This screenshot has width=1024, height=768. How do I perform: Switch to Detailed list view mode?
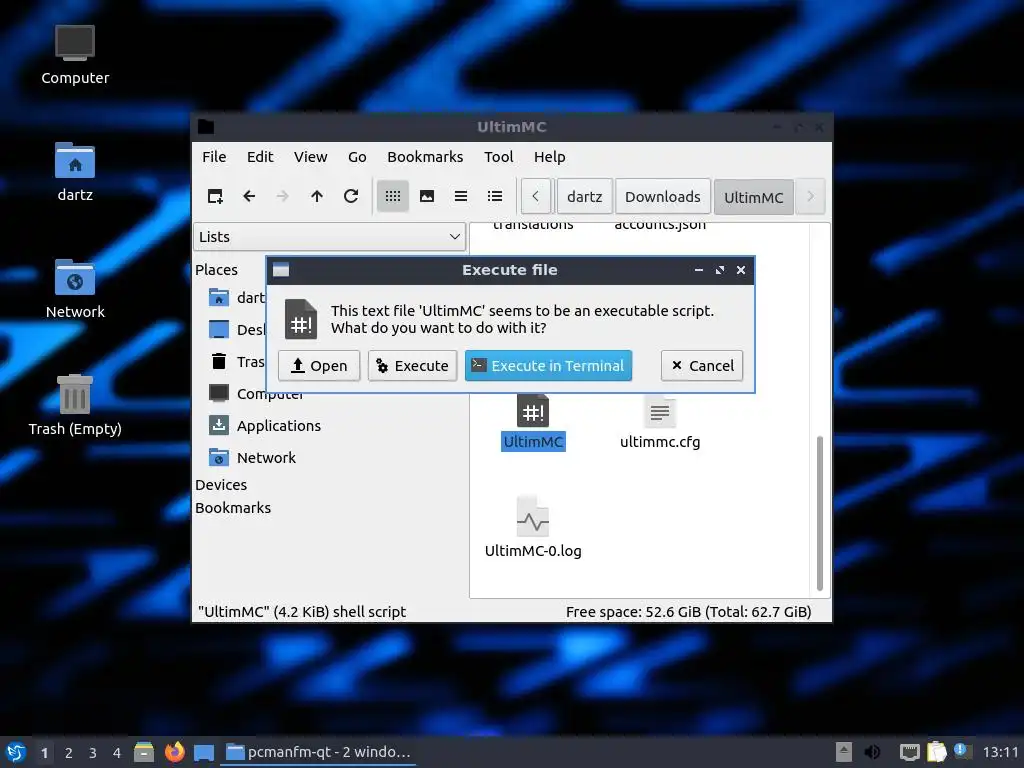[x=495, y=196]
